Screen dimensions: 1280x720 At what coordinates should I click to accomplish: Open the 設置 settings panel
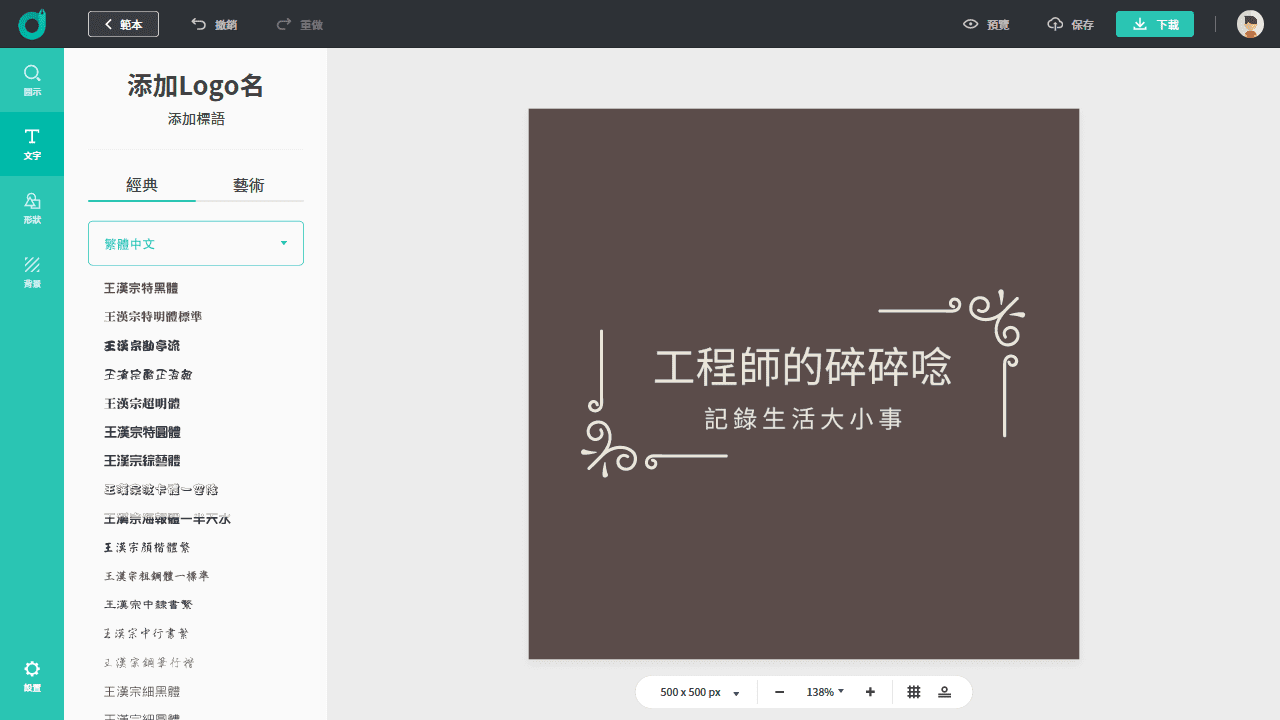(32, 677)
